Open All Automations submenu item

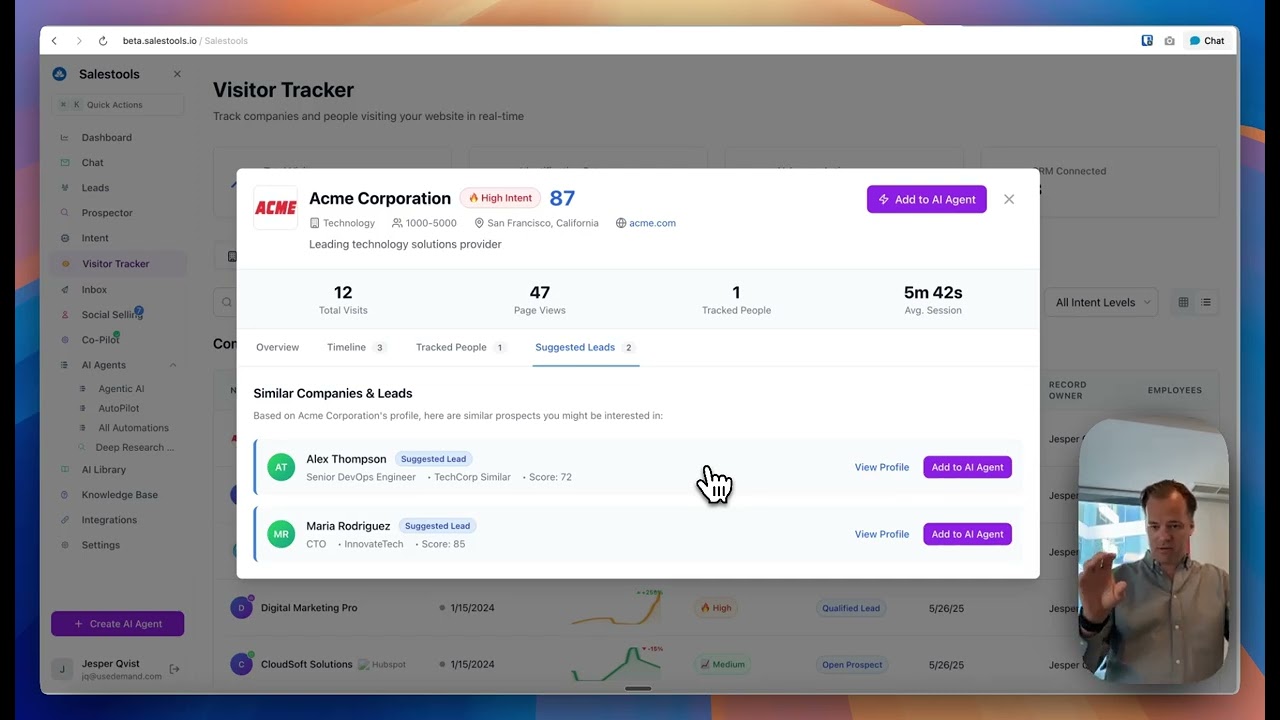click(133, 428)
